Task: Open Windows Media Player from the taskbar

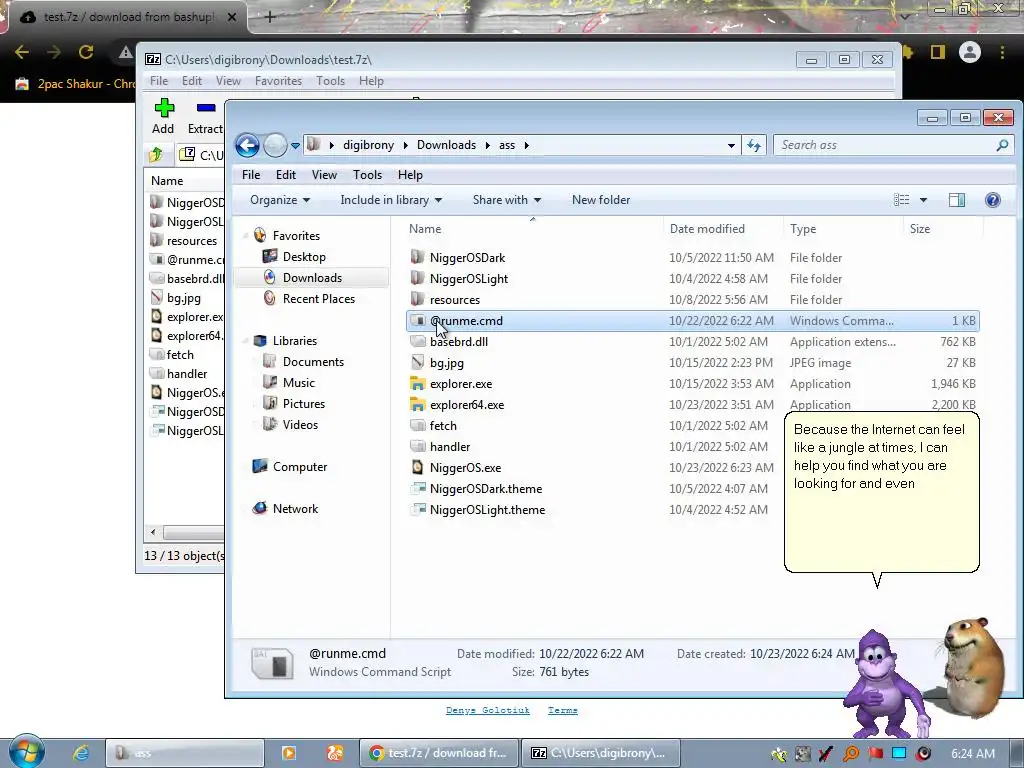Action: (x=289, y=753)
